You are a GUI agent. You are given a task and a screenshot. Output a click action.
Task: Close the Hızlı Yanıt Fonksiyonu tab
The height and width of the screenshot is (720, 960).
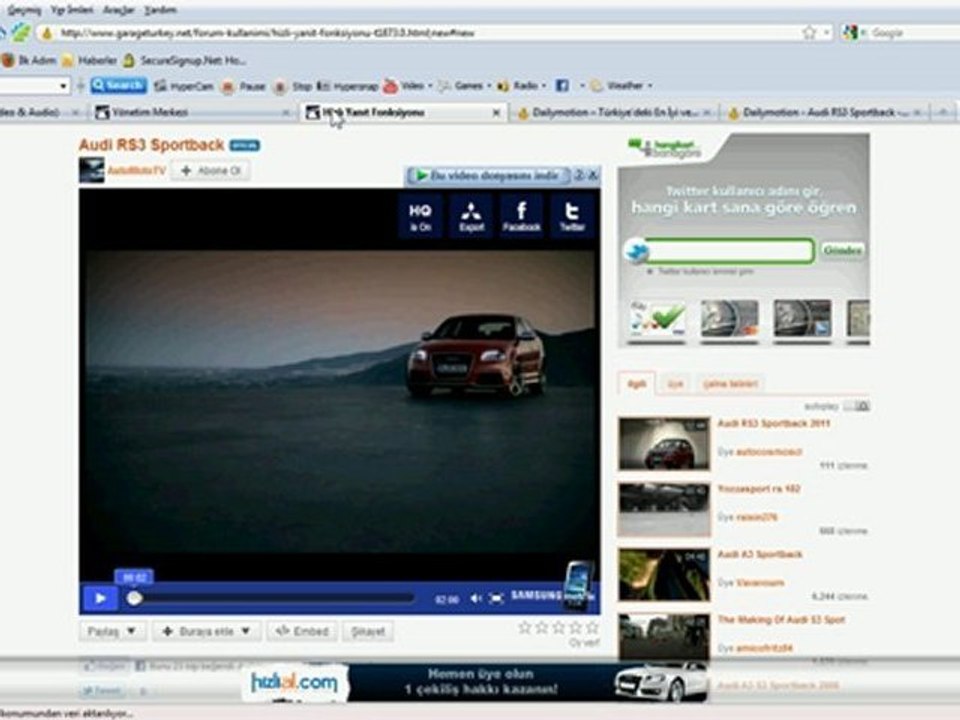point(497,113)
